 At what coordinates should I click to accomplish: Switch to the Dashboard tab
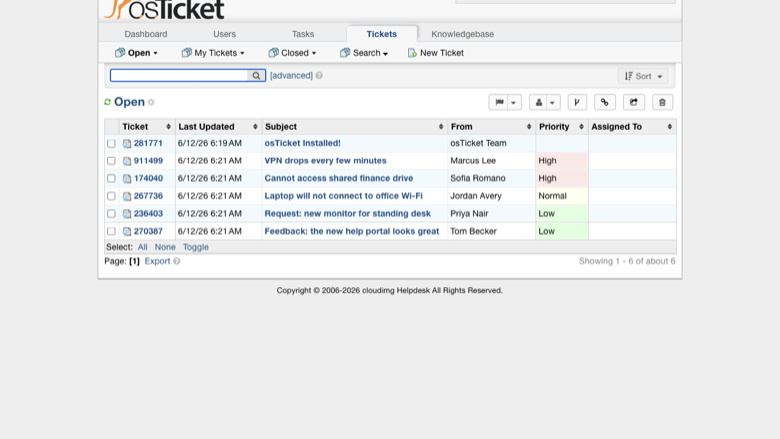click(x=146, y=34)
